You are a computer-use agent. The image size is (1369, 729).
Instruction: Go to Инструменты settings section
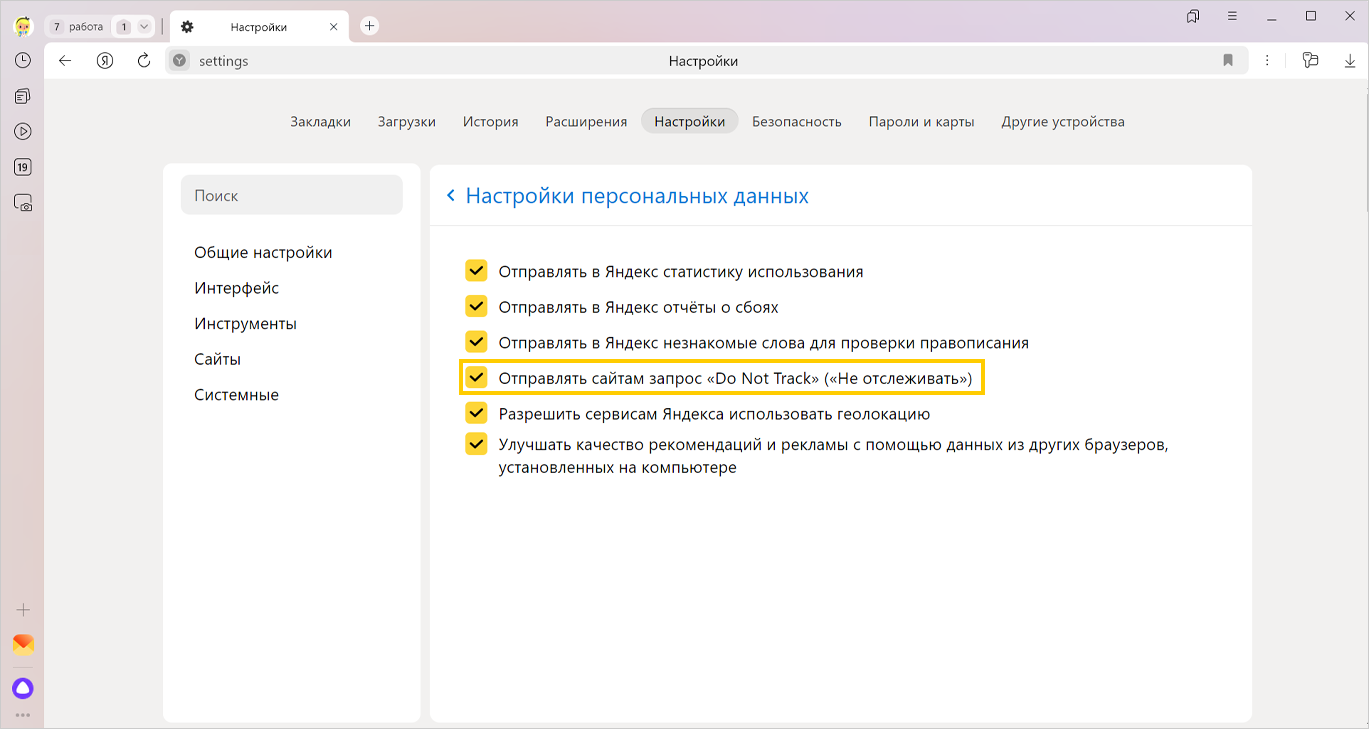point(245,324)
